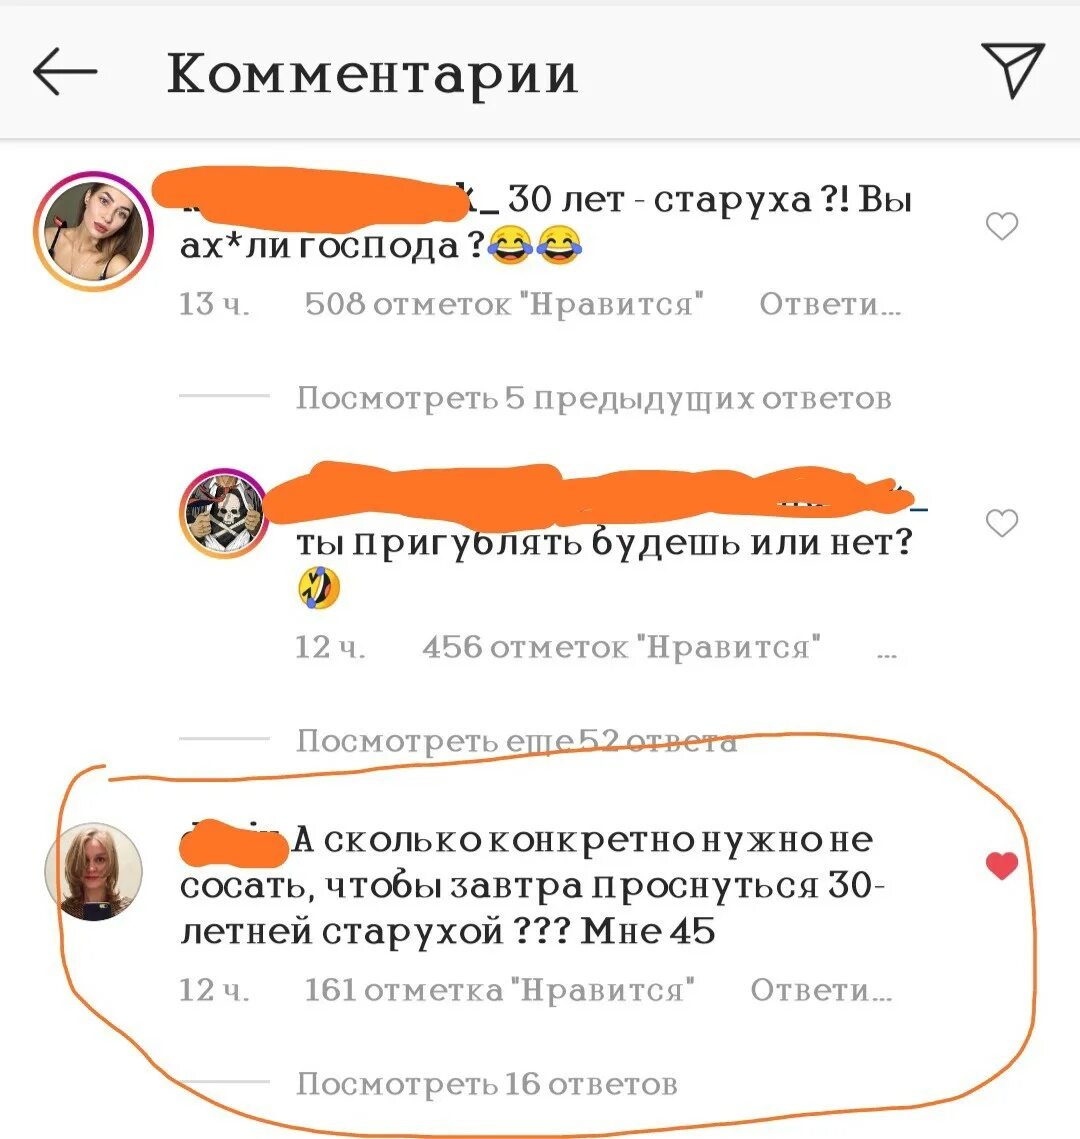Image resolution: width=1080 pixels, height=1139 pixels.
Task: Tap the back arrow in the header
Action: 65,71
